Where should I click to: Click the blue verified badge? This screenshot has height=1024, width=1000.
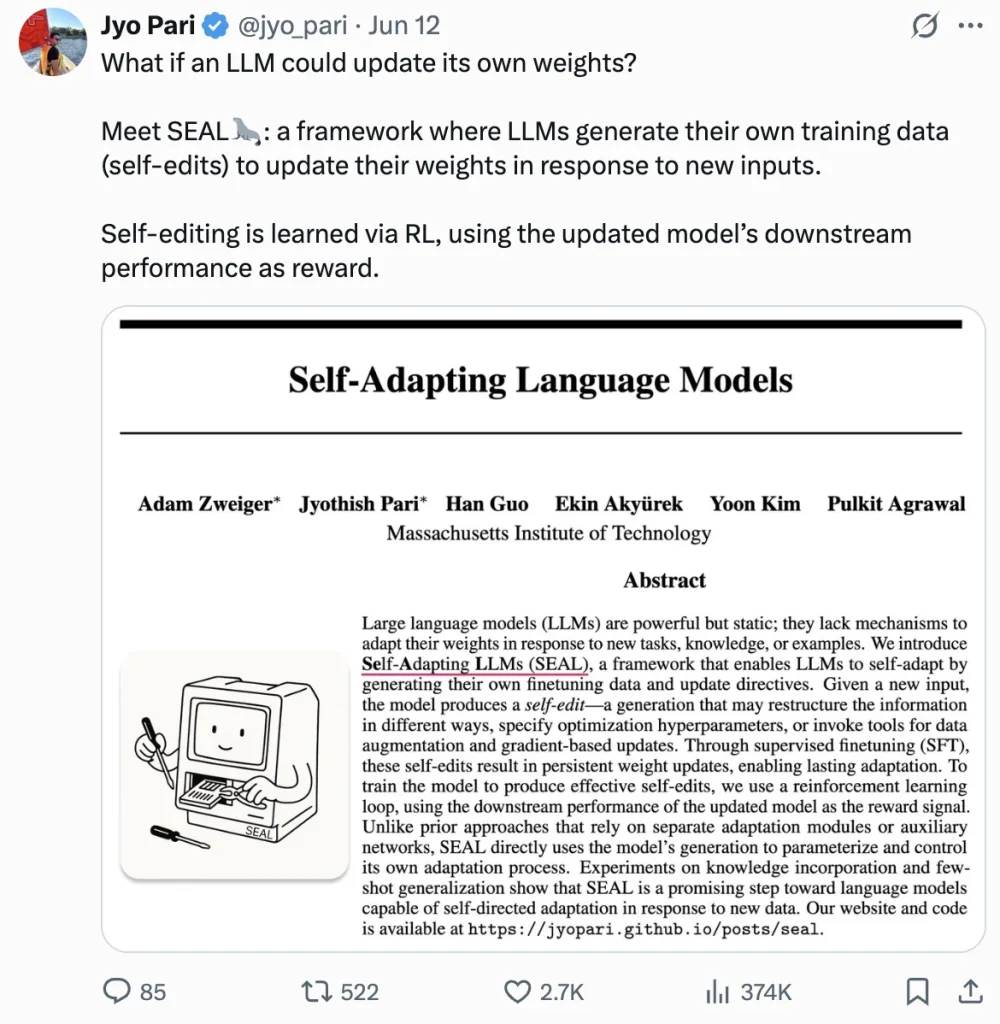[x=215, y=26]
